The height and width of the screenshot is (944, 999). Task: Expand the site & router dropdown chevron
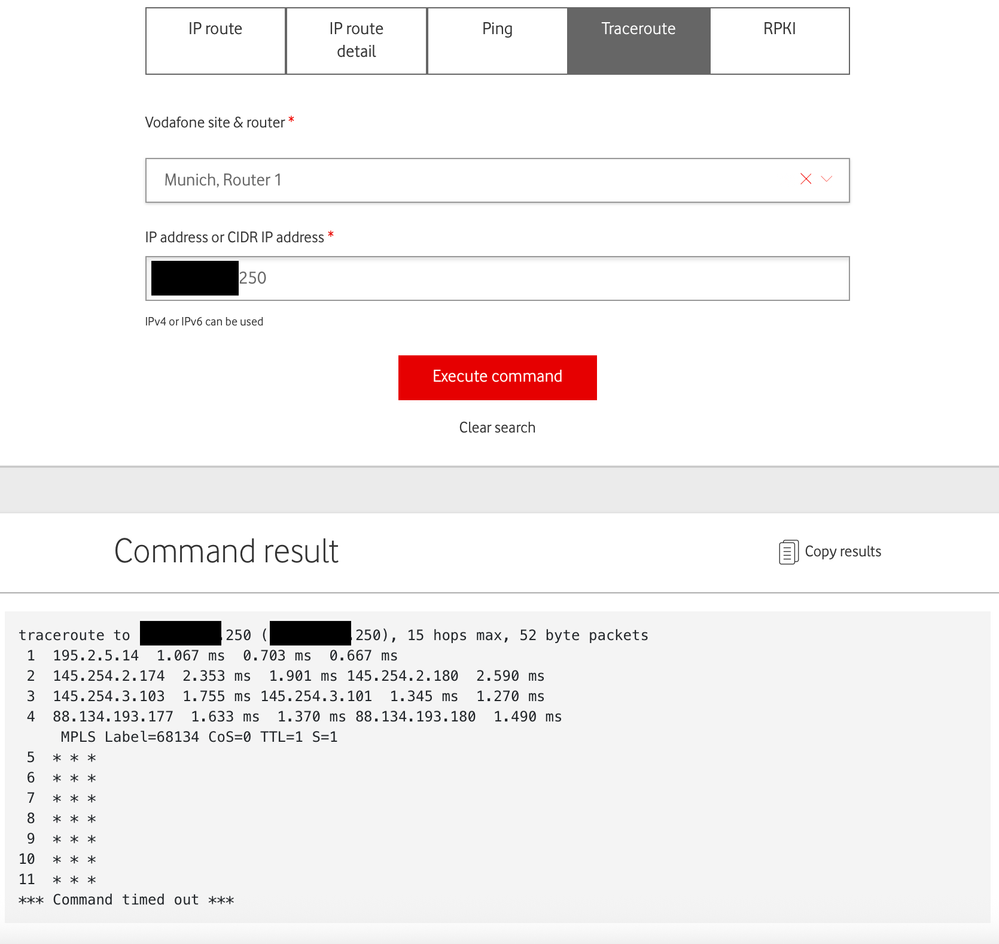pos(827,179)
